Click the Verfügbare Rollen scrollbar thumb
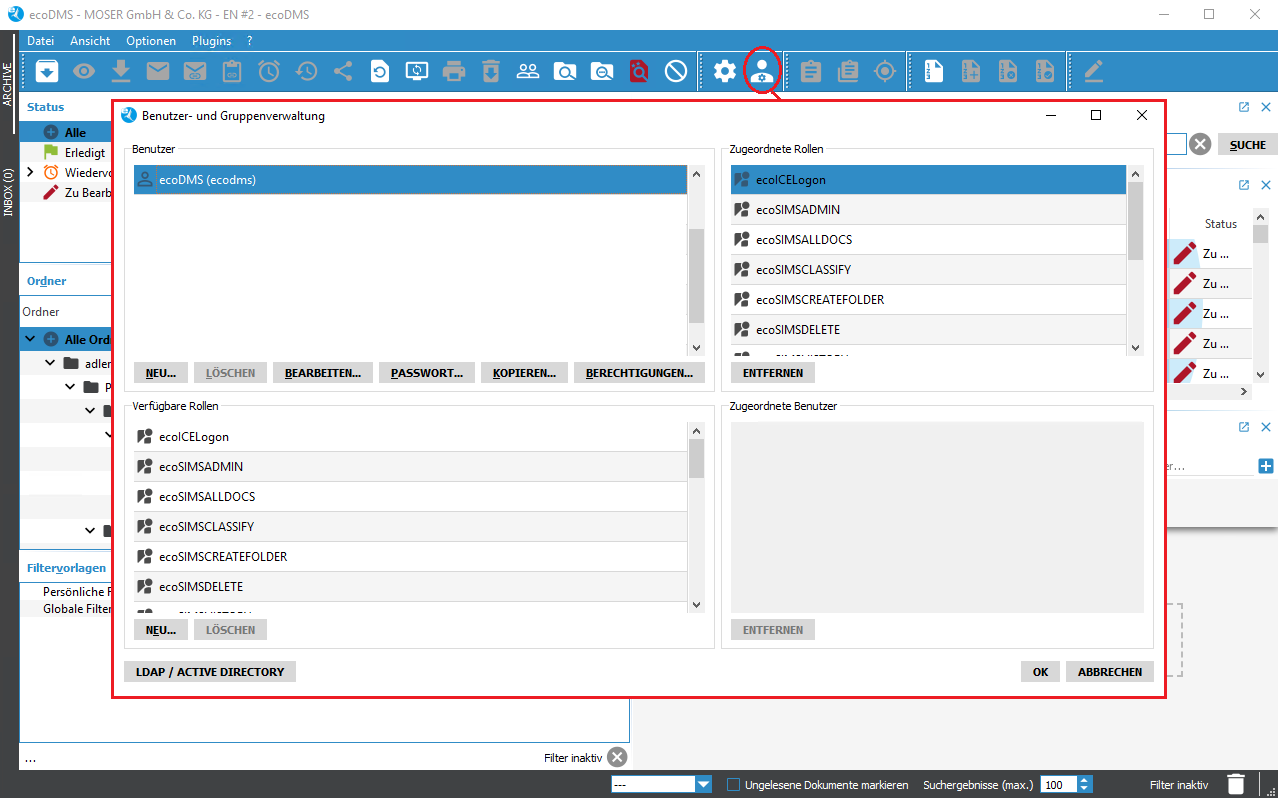Image resolution: width=1278 pixels, height=798 pixels. (696, 458)
